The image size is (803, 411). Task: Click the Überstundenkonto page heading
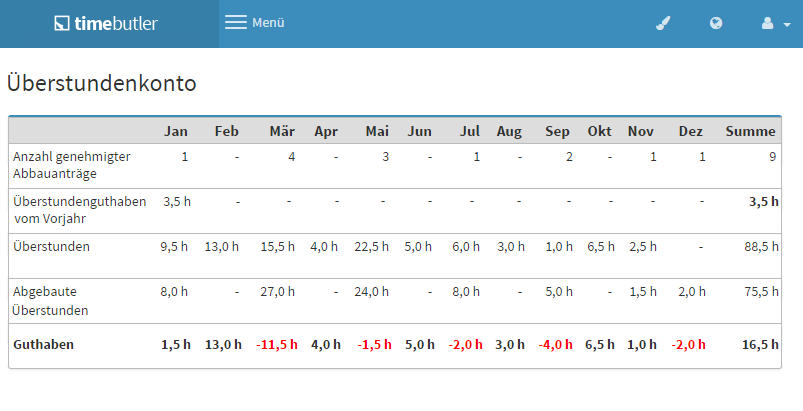pyautogui.click(x=102, y=83)
